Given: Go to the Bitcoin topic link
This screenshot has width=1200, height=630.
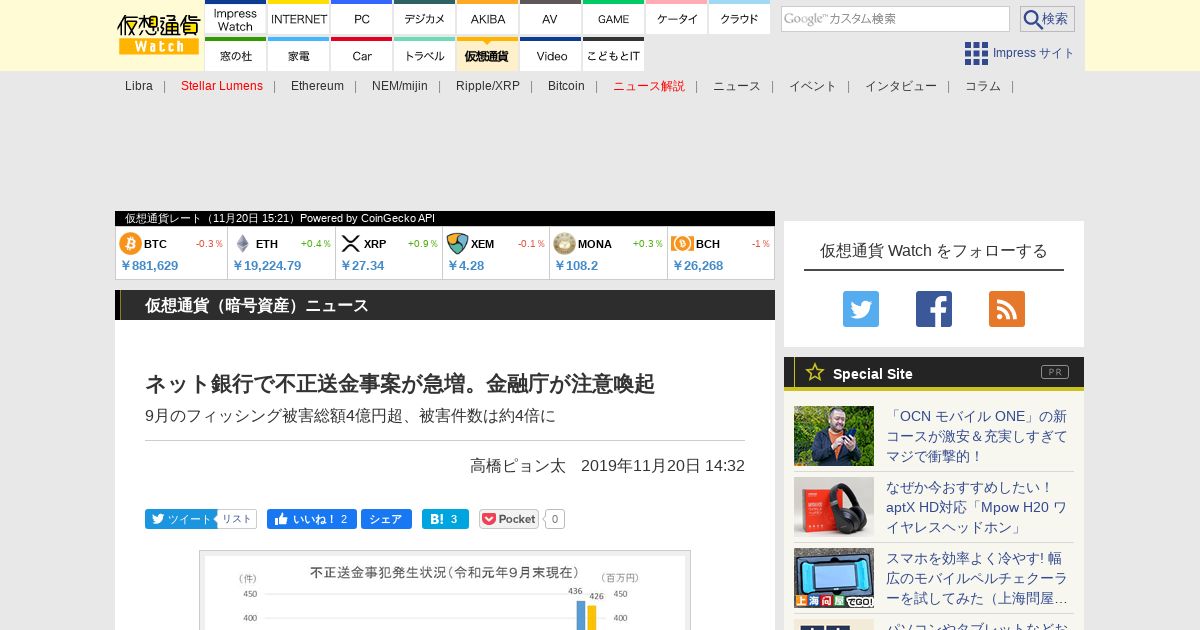Looking at the screenshot, I should click(x=566, y=86).
